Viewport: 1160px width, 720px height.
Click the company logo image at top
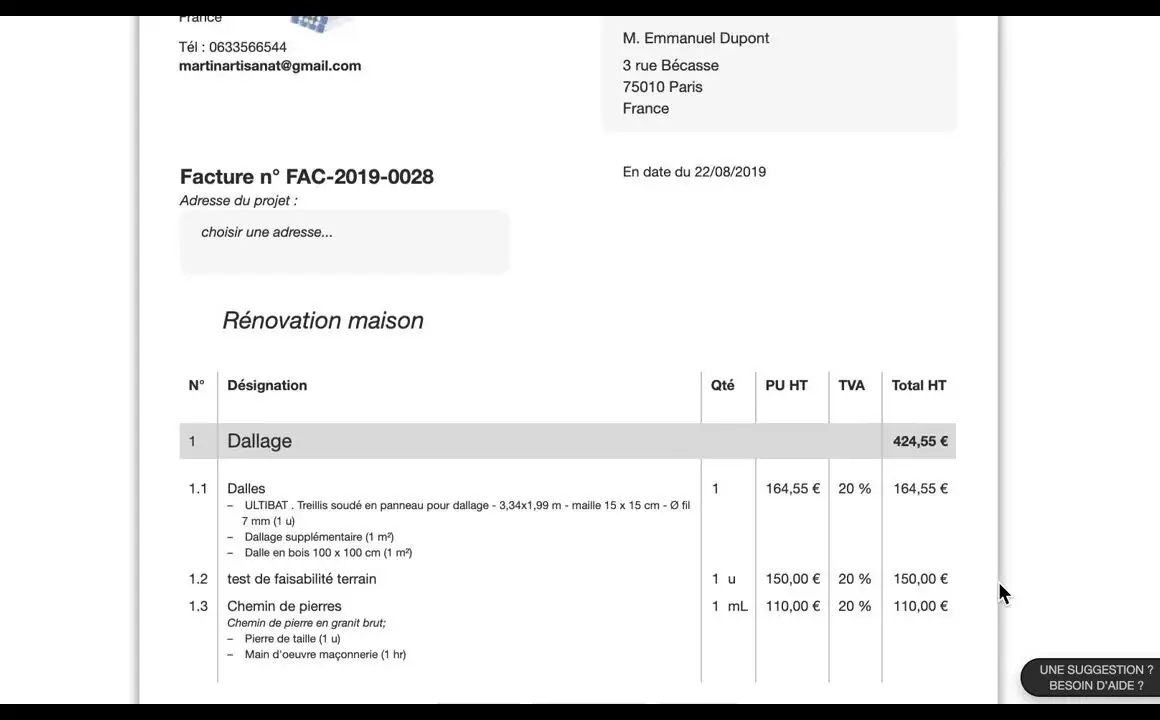point(322,24)
